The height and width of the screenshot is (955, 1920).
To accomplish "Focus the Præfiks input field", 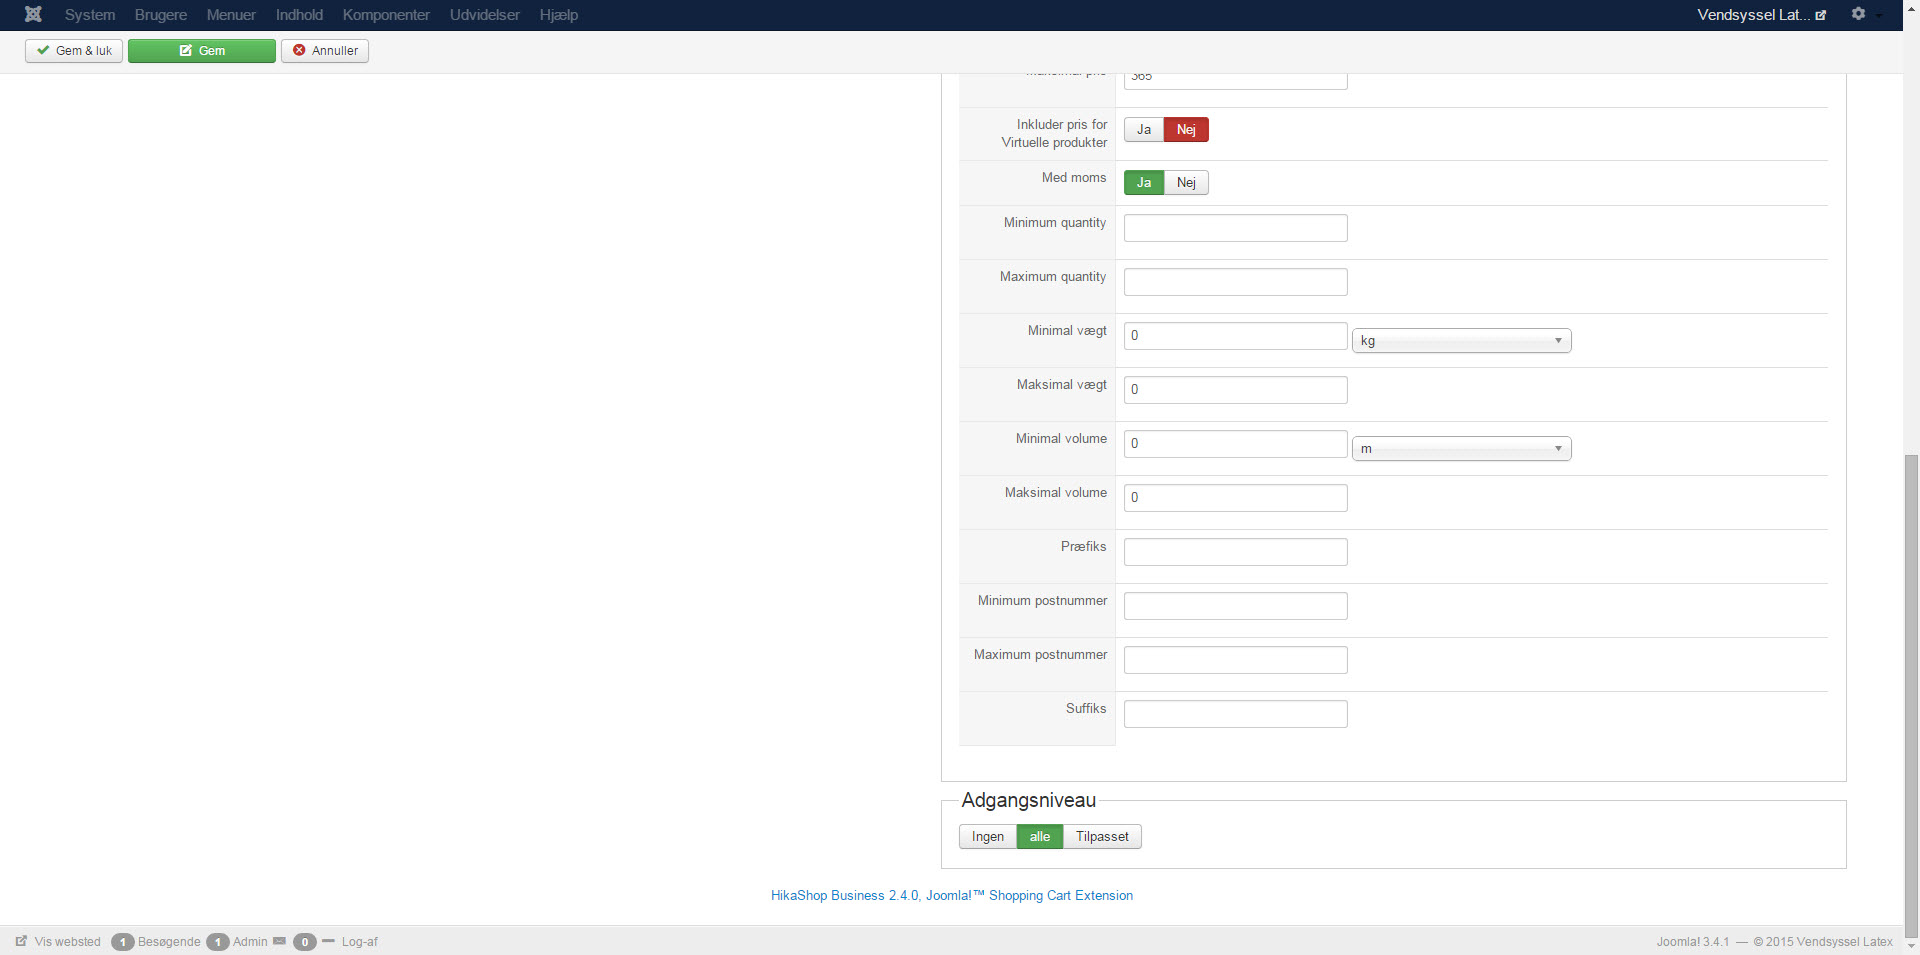I will coord(1236,552).
